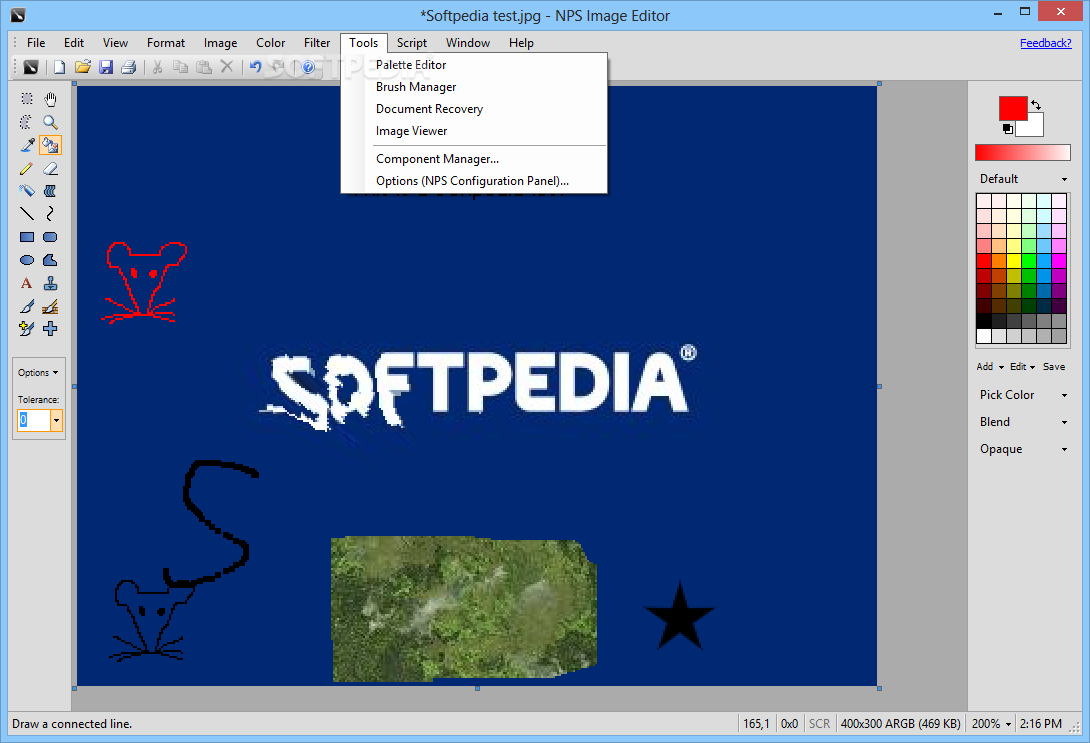This screenshot has width=1090, height=743.
Task: Click the blue Help question mark icon
Action: [309, 67]
